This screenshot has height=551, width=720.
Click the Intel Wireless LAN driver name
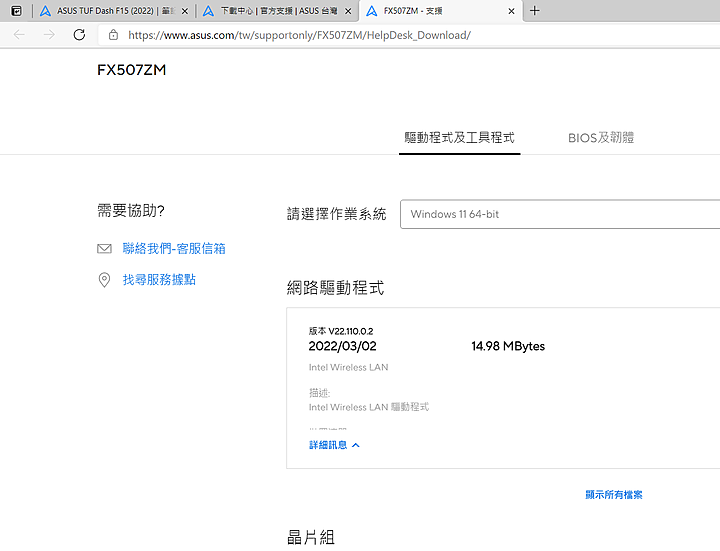[349, 367]
